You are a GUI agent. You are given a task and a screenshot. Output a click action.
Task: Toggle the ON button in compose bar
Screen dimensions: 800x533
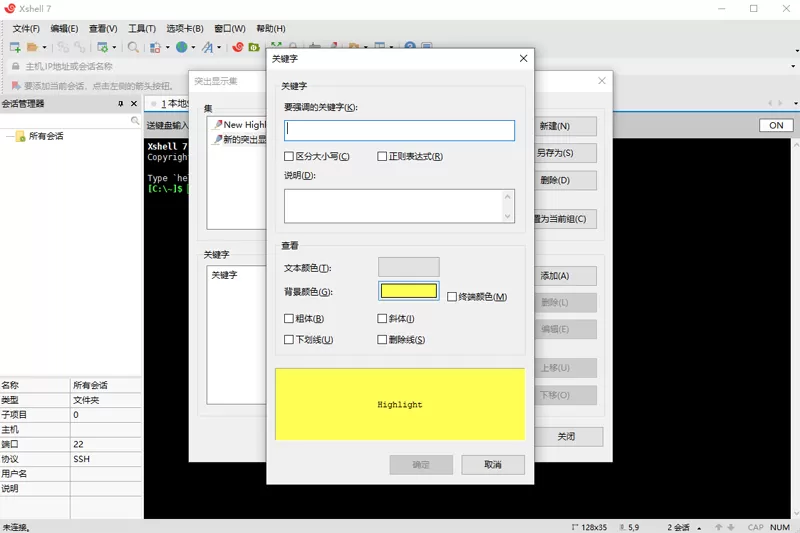776,125
